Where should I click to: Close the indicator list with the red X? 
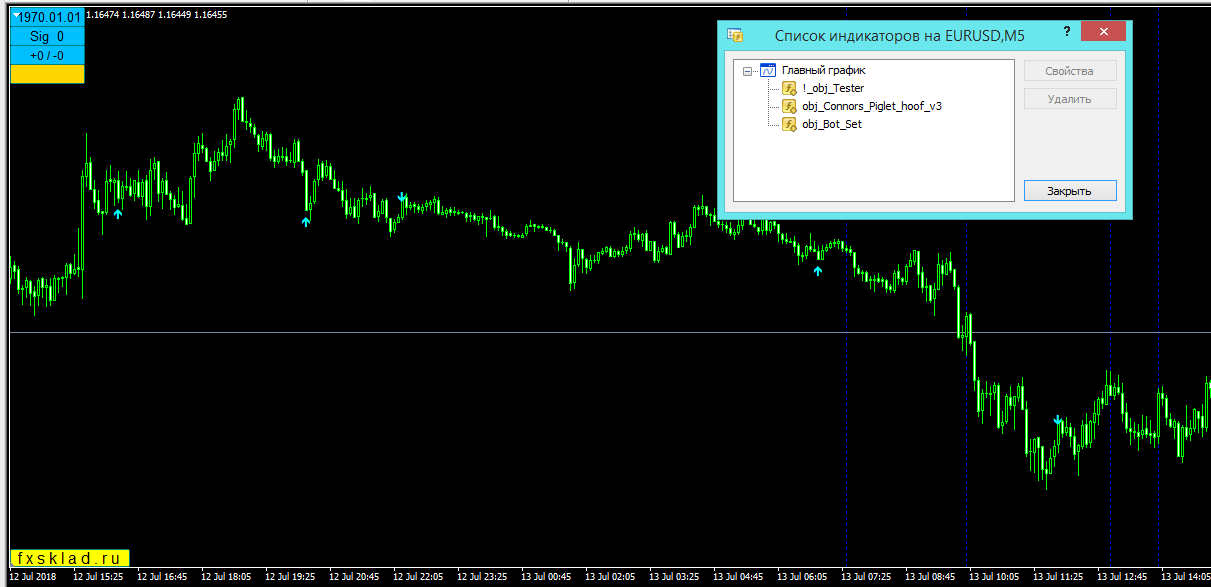[x=1104, y=32]
